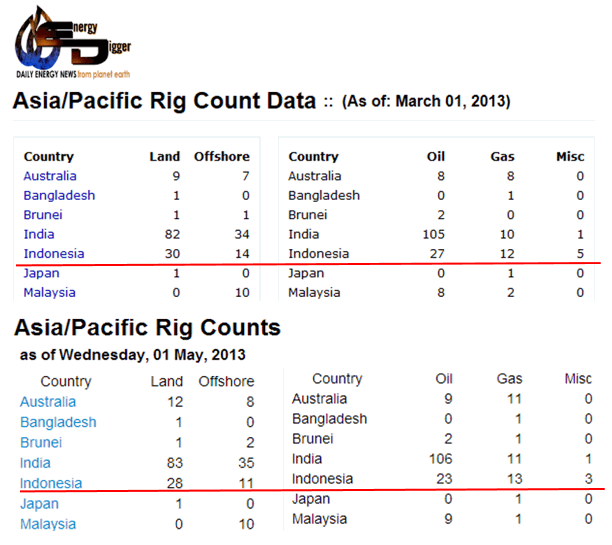Select the 'Asia/Pacific Rig Counts' heading
The height and width of the screenshot is (545, 612).
pos(148,328)
